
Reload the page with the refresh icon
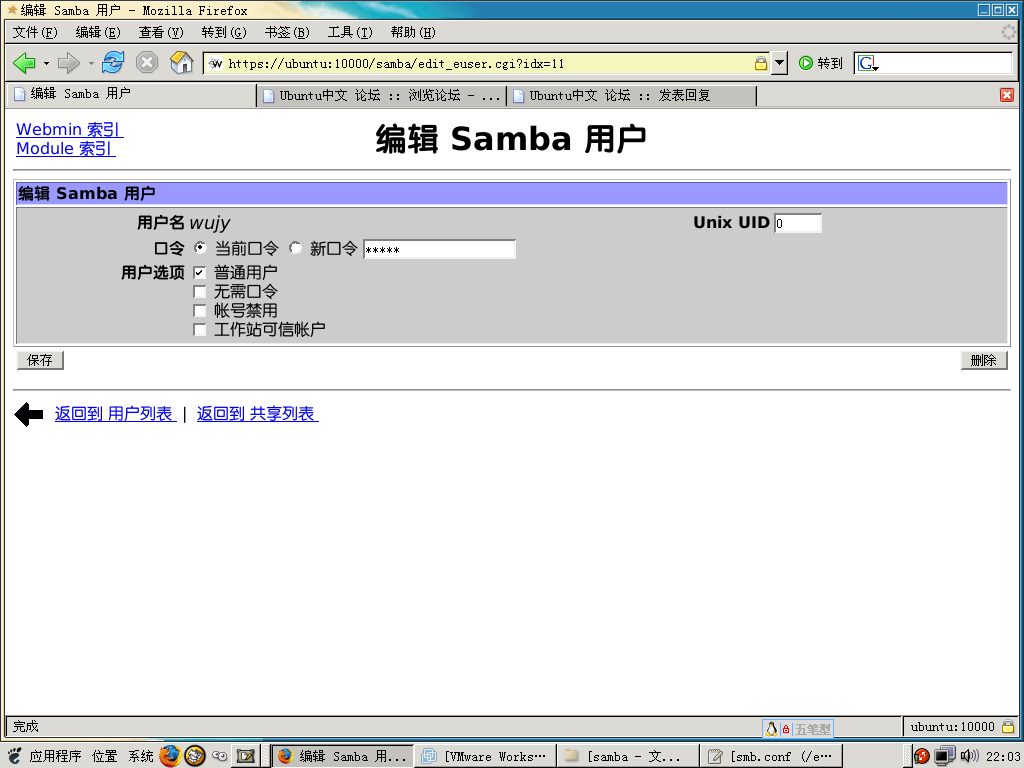[x=113, y=63]
